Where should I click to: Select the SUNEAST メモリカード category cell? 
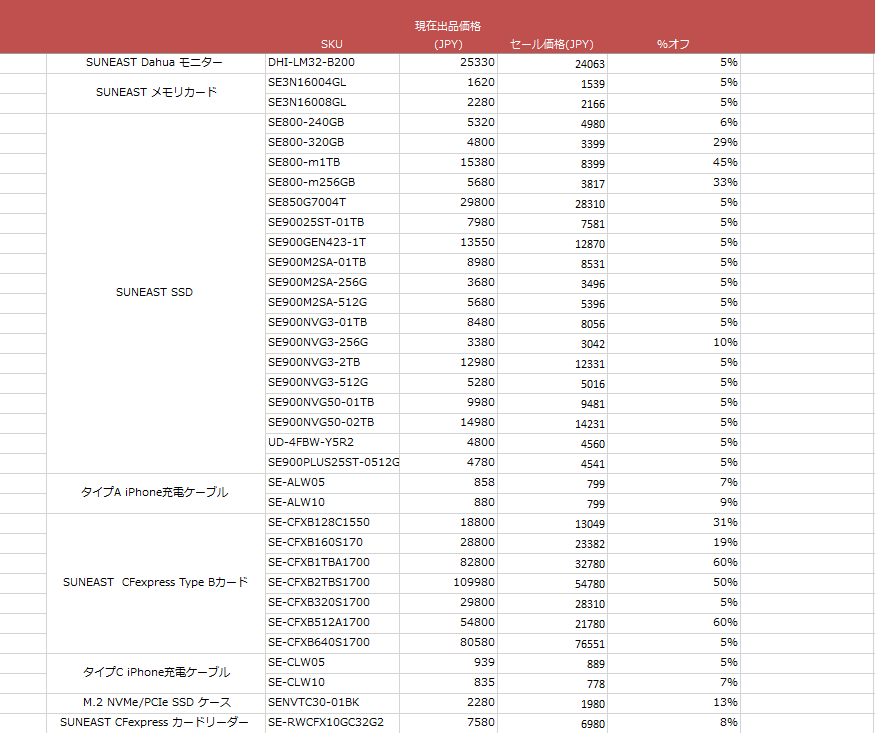(x=155, y=93)
